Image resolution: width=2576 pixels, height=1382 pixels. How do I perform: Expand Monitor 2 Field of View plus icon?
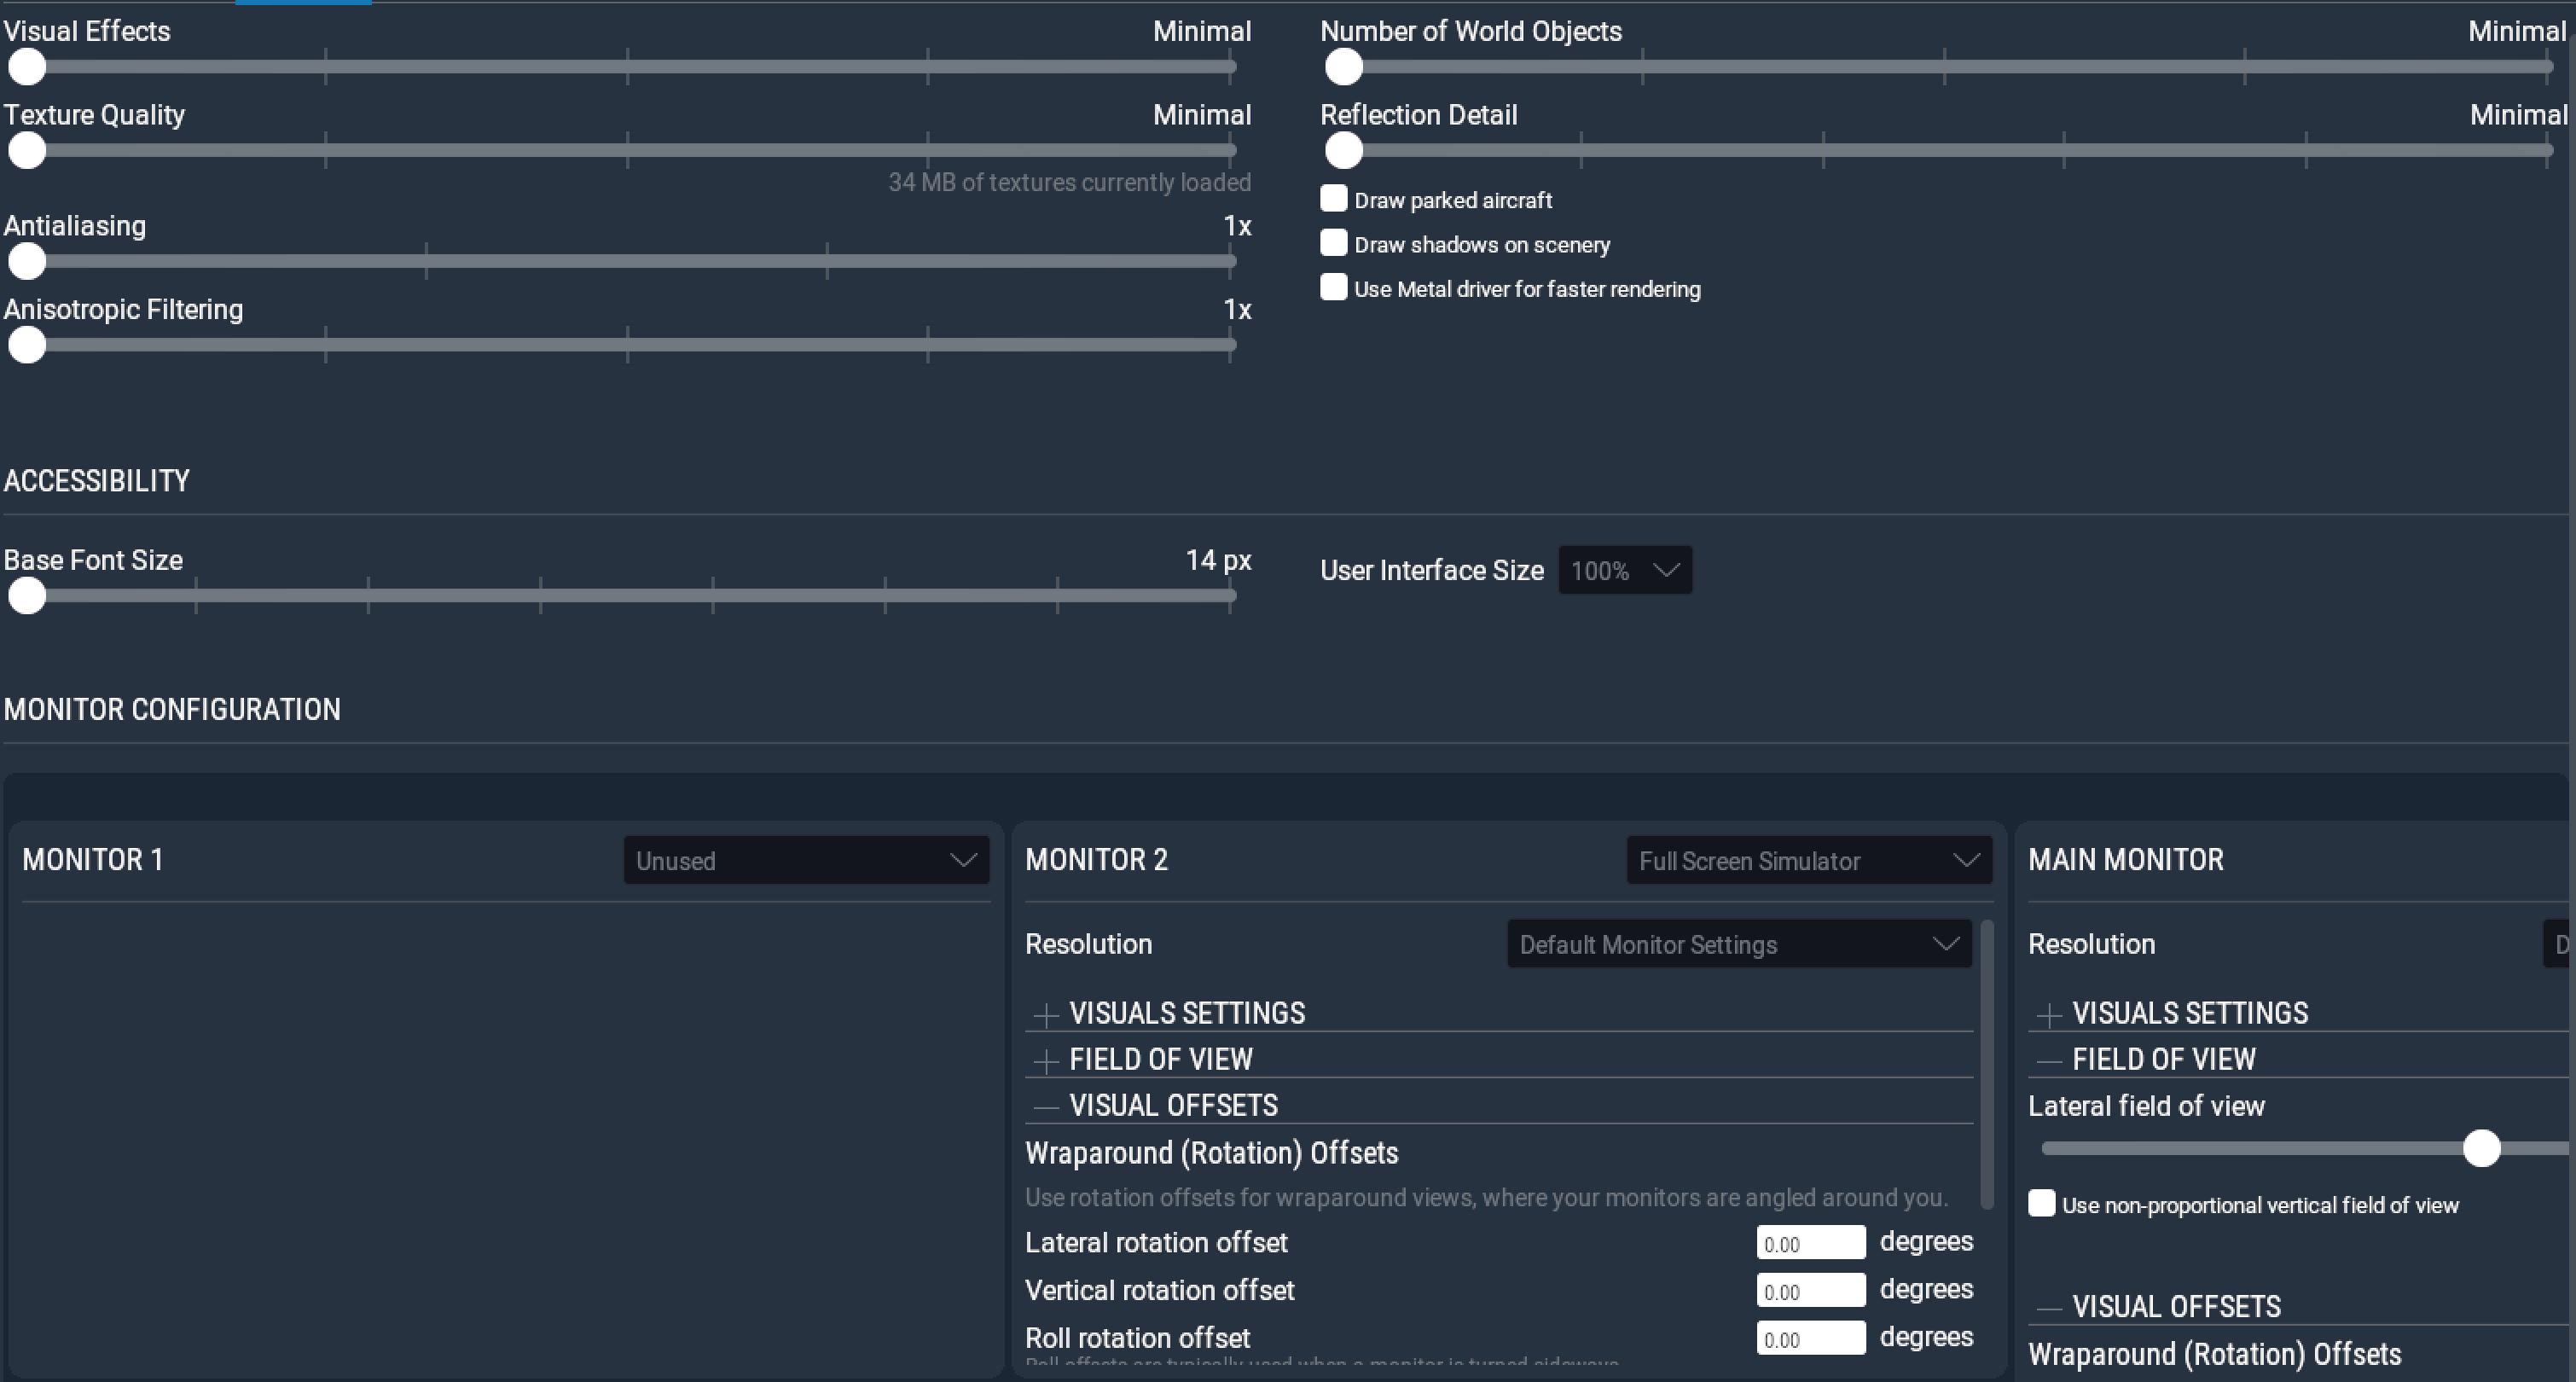(1046, 1060)
